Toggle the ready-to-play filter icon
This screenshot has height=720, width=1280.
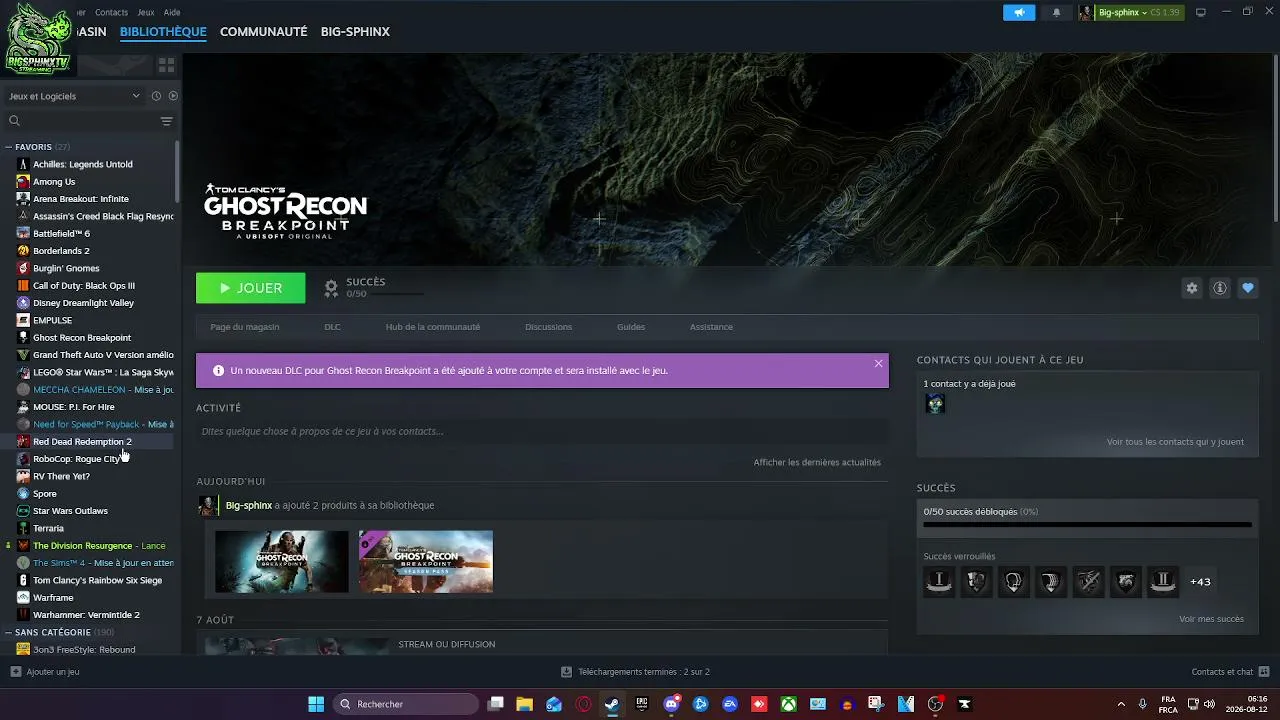[173, 96]
